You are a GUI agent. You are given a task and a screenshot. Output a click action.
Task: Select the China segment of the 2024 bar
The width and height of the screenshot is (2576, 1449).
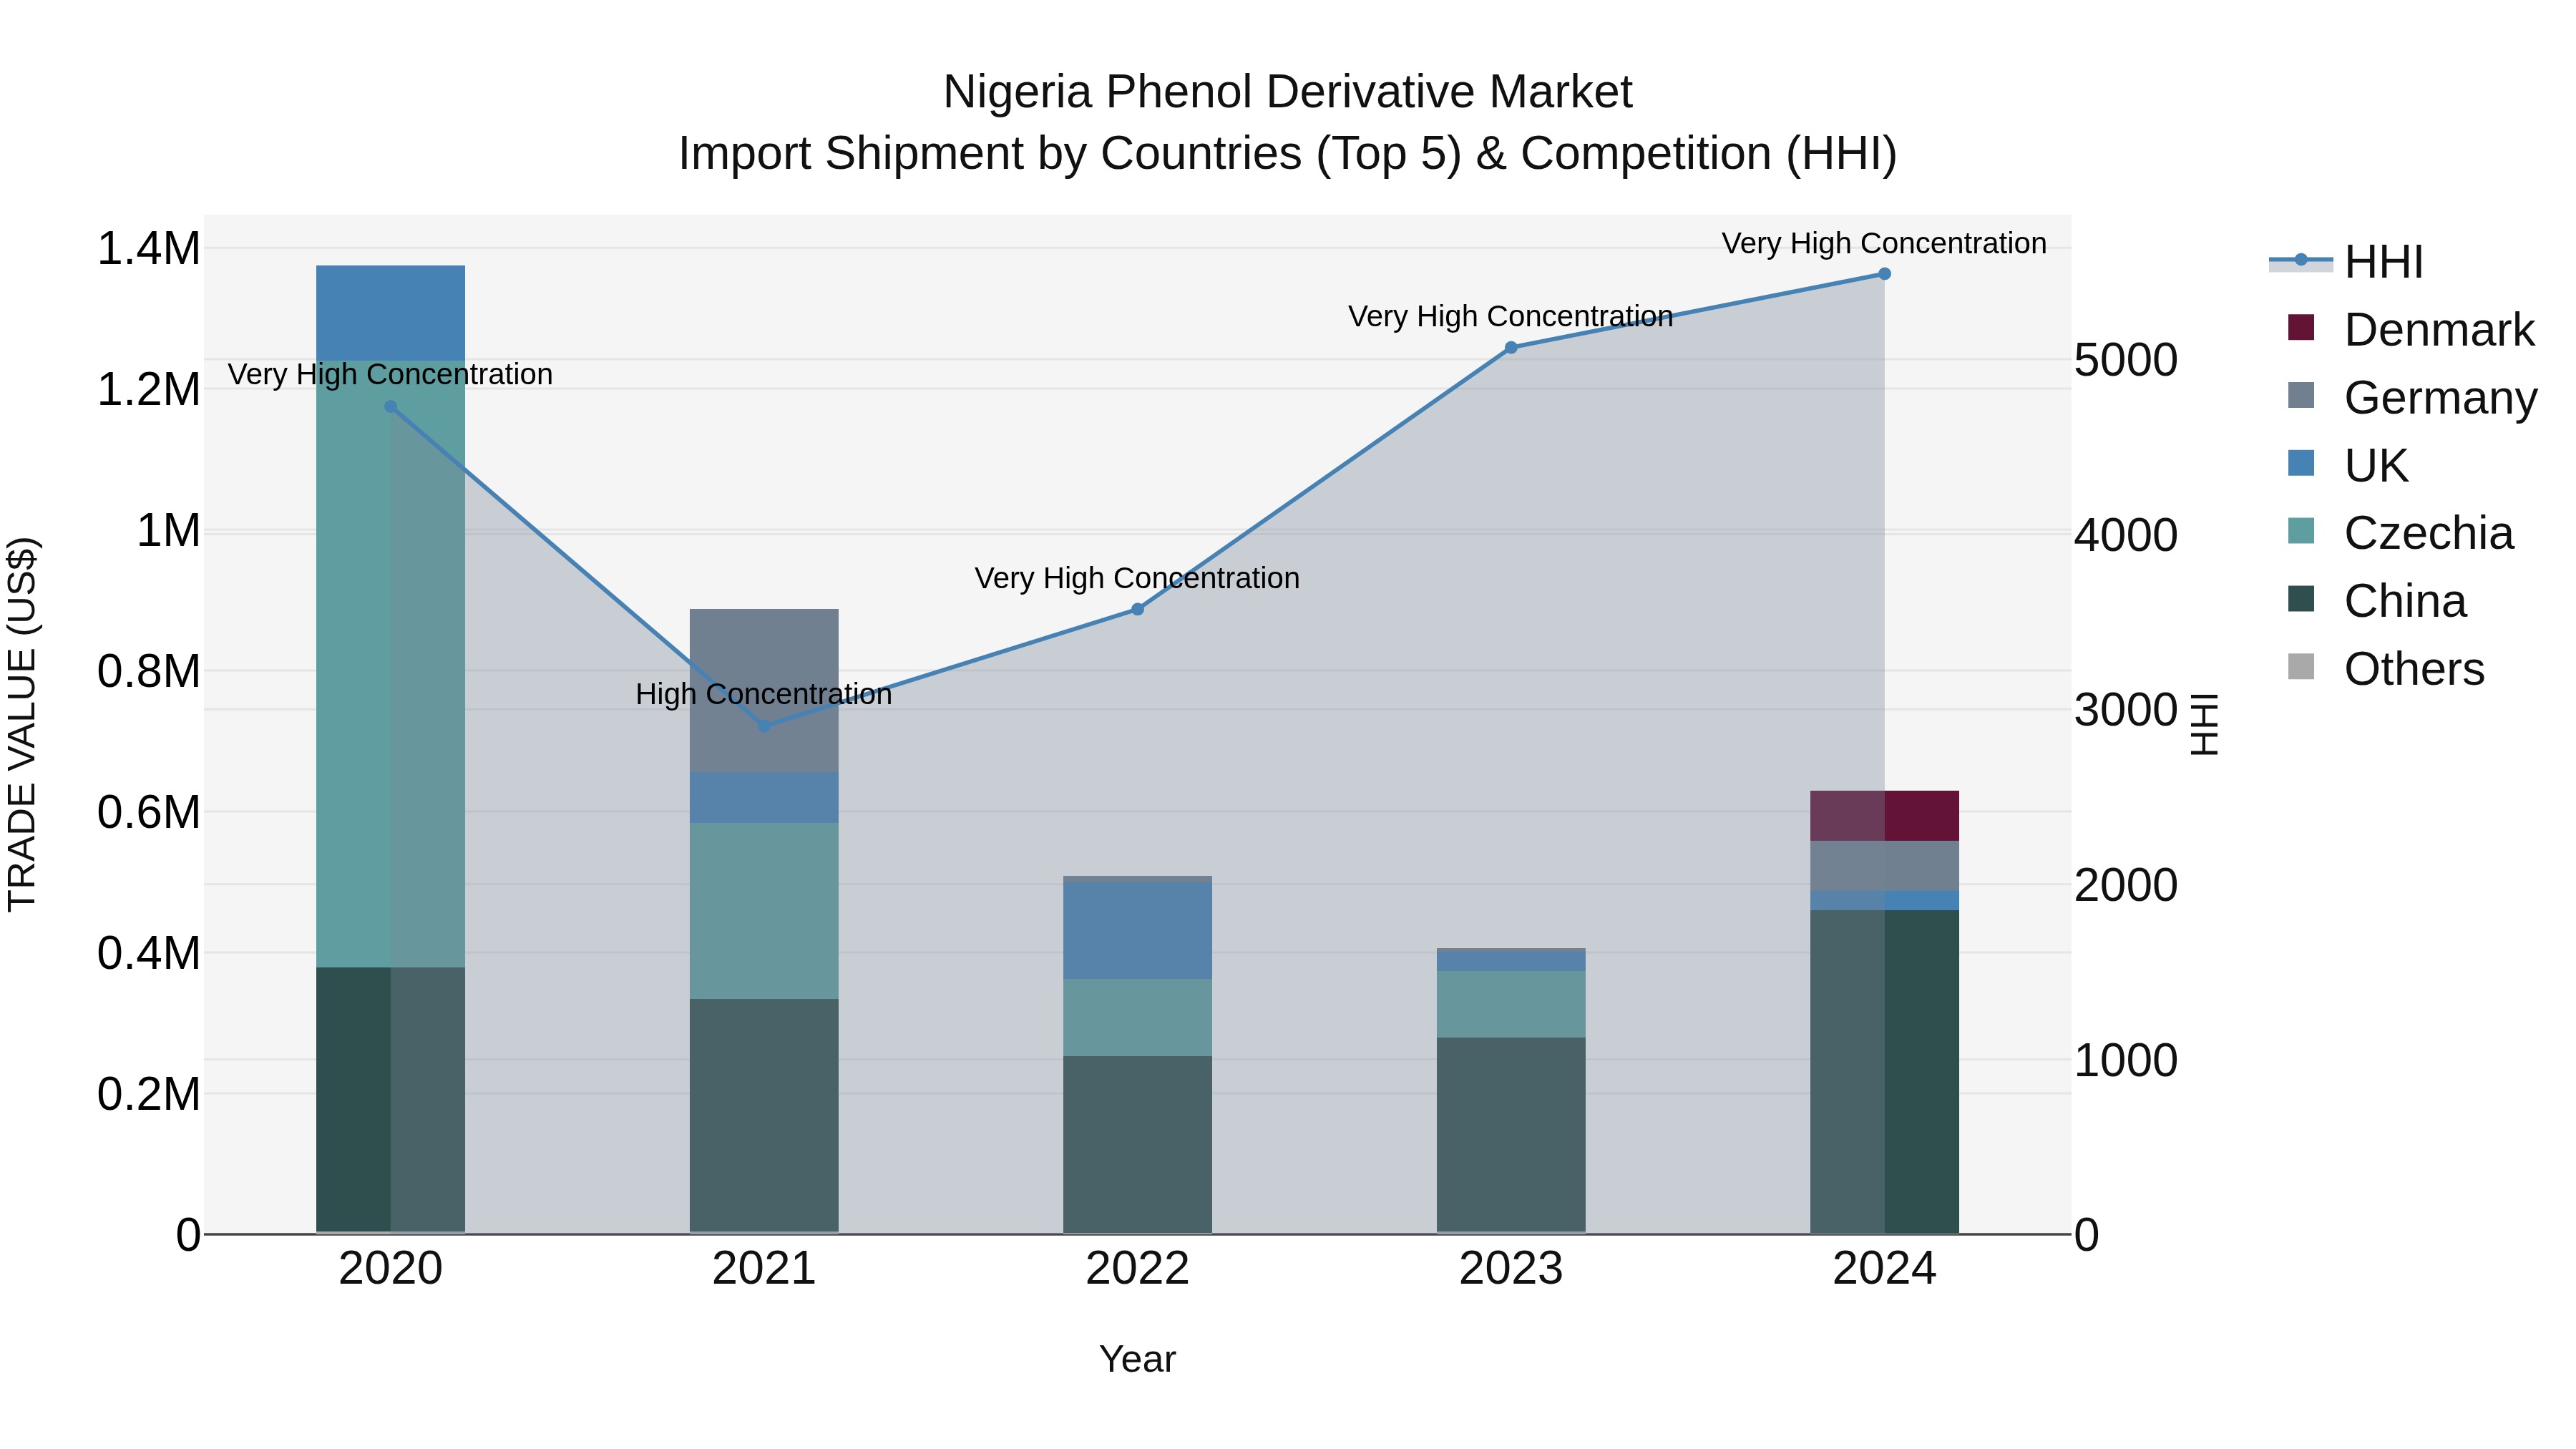pyautogui.click(x=1884, y=1071)
